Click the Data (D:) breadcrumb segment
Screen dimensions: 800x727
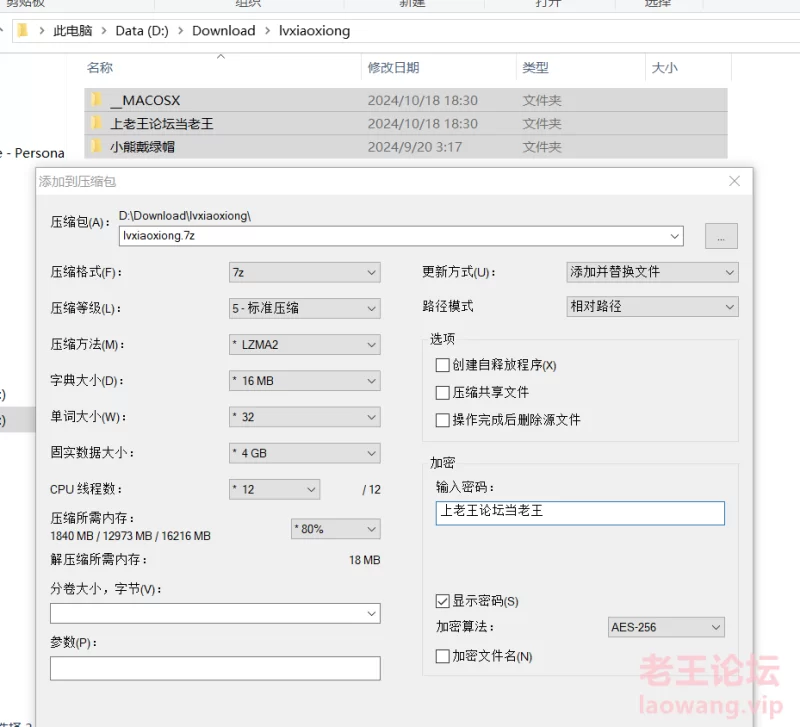[141, 30]
